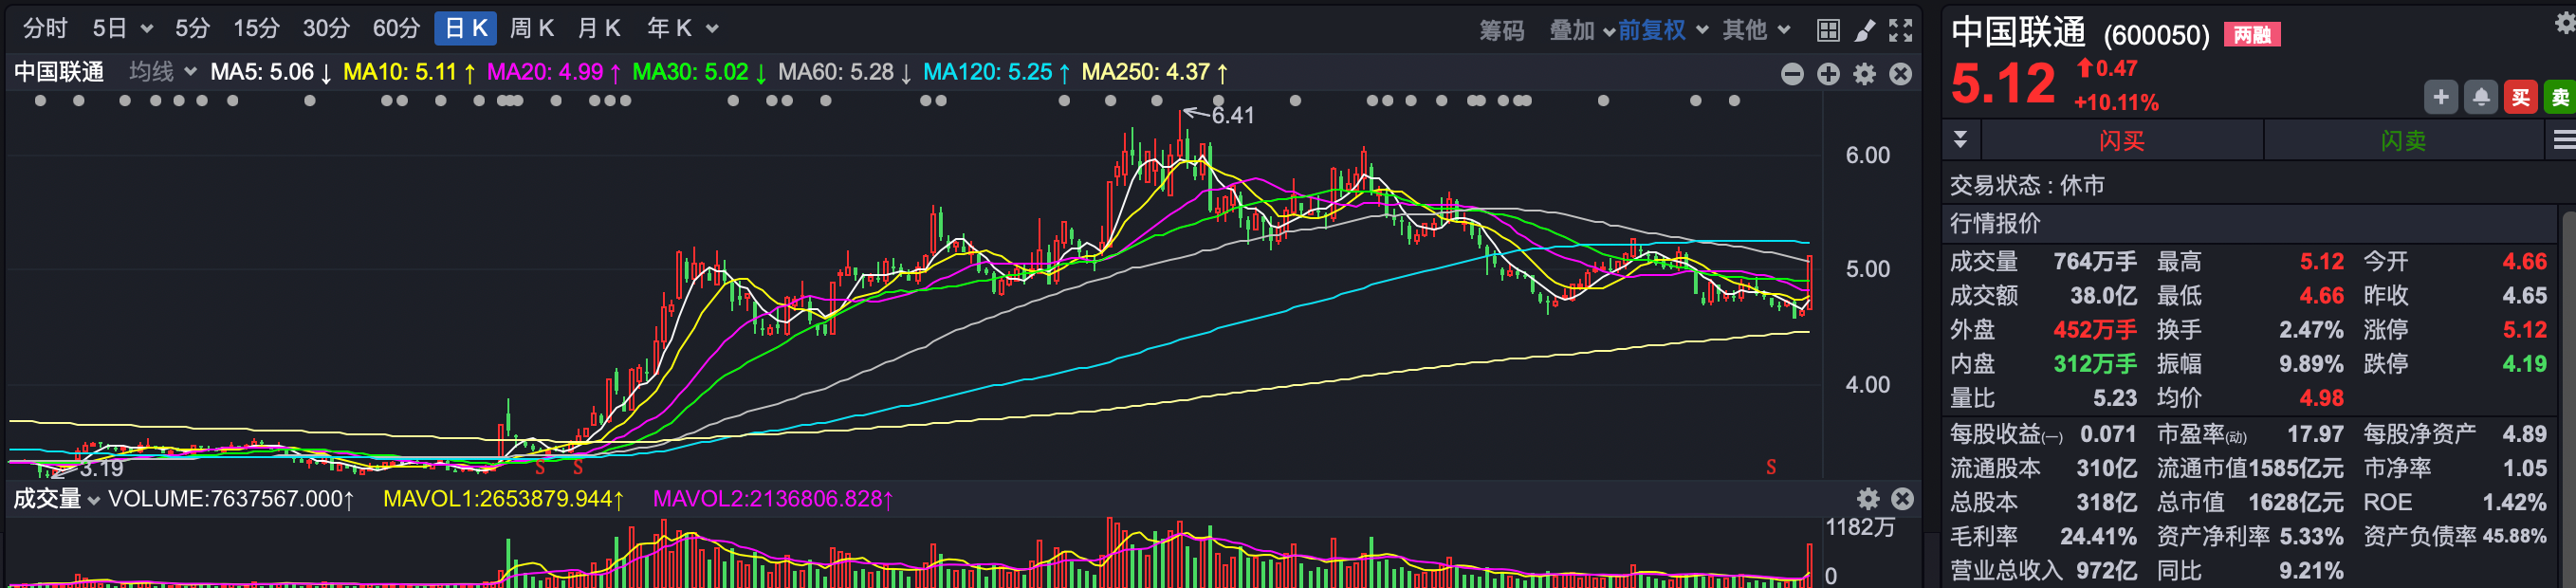Zoom out the K-line chart with minus icon

coord(1792,74)
